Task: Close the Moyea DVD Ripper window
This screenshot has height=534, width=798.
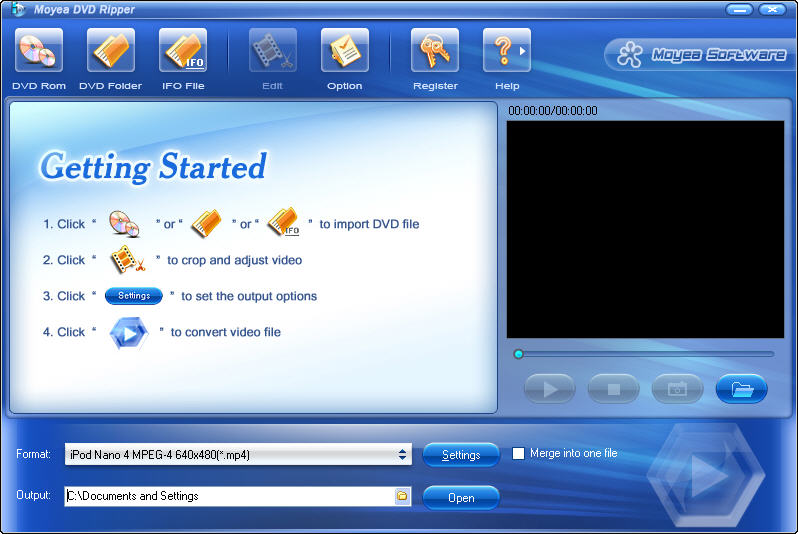Action: 773,9
